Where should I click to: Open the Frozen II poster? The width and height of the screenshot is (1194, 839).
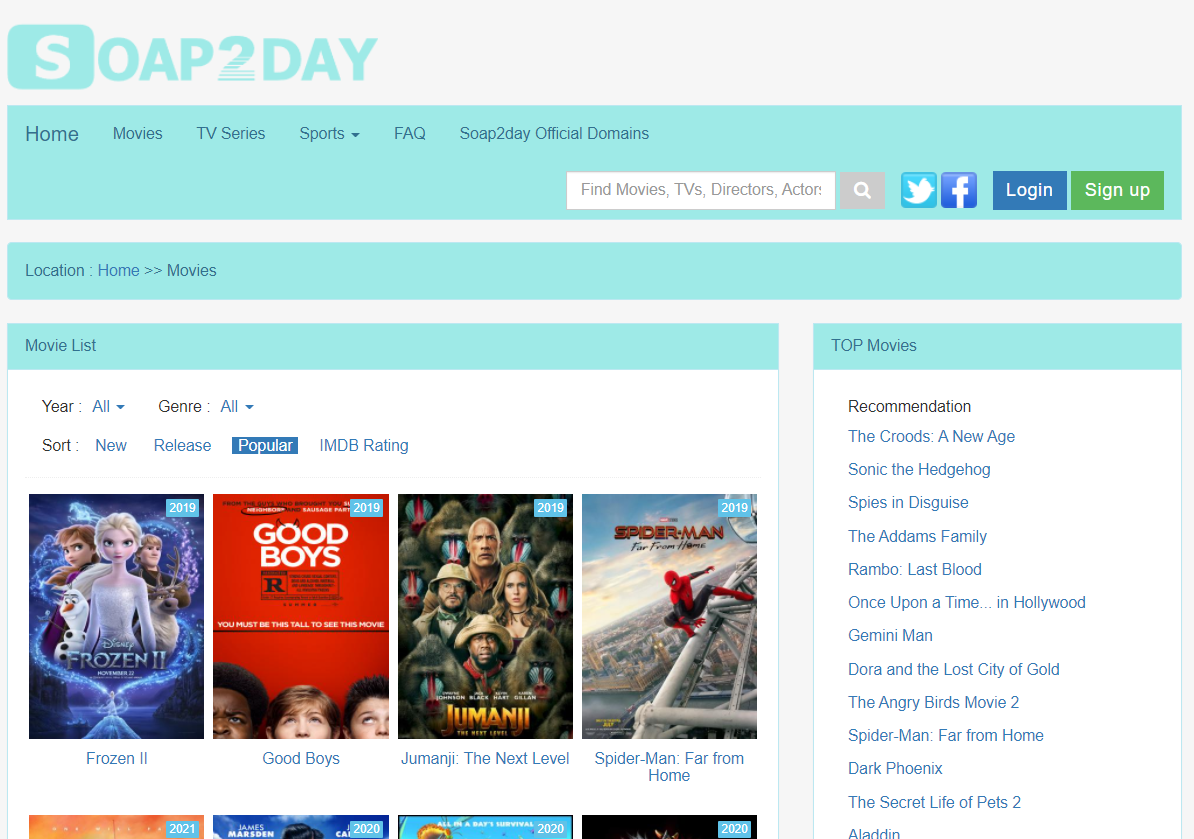coord(117,617)
